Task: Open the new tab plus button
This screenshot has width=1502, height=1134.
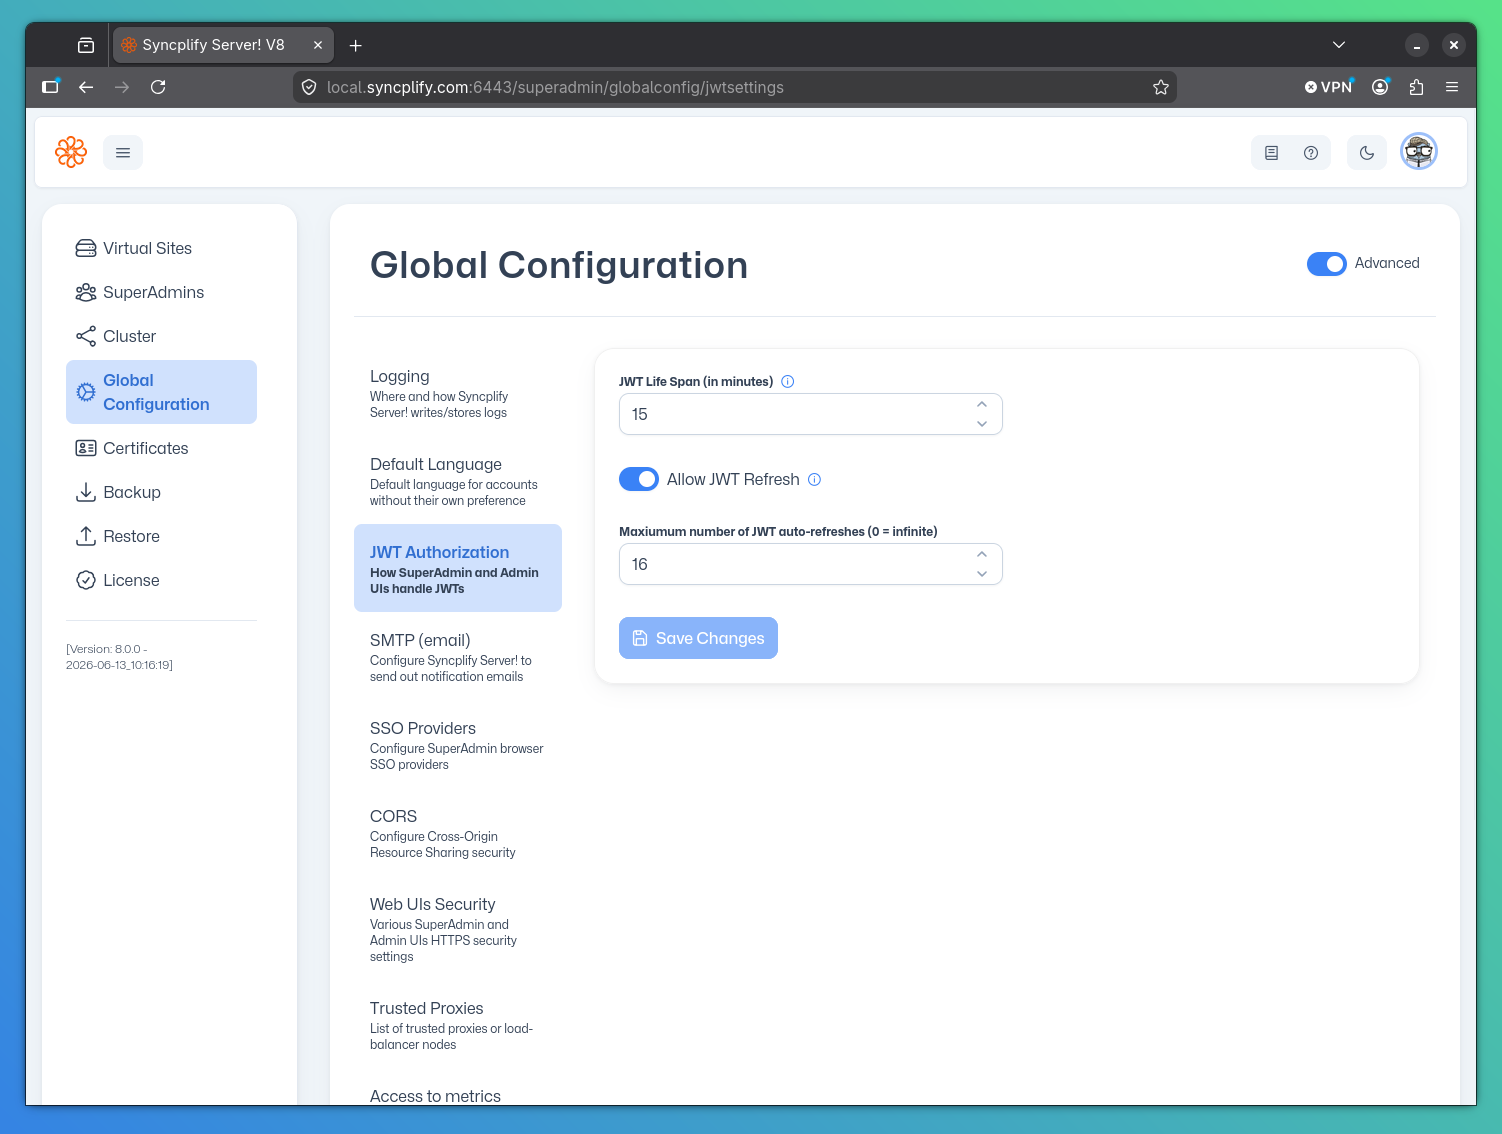Action: click(356, 45)
